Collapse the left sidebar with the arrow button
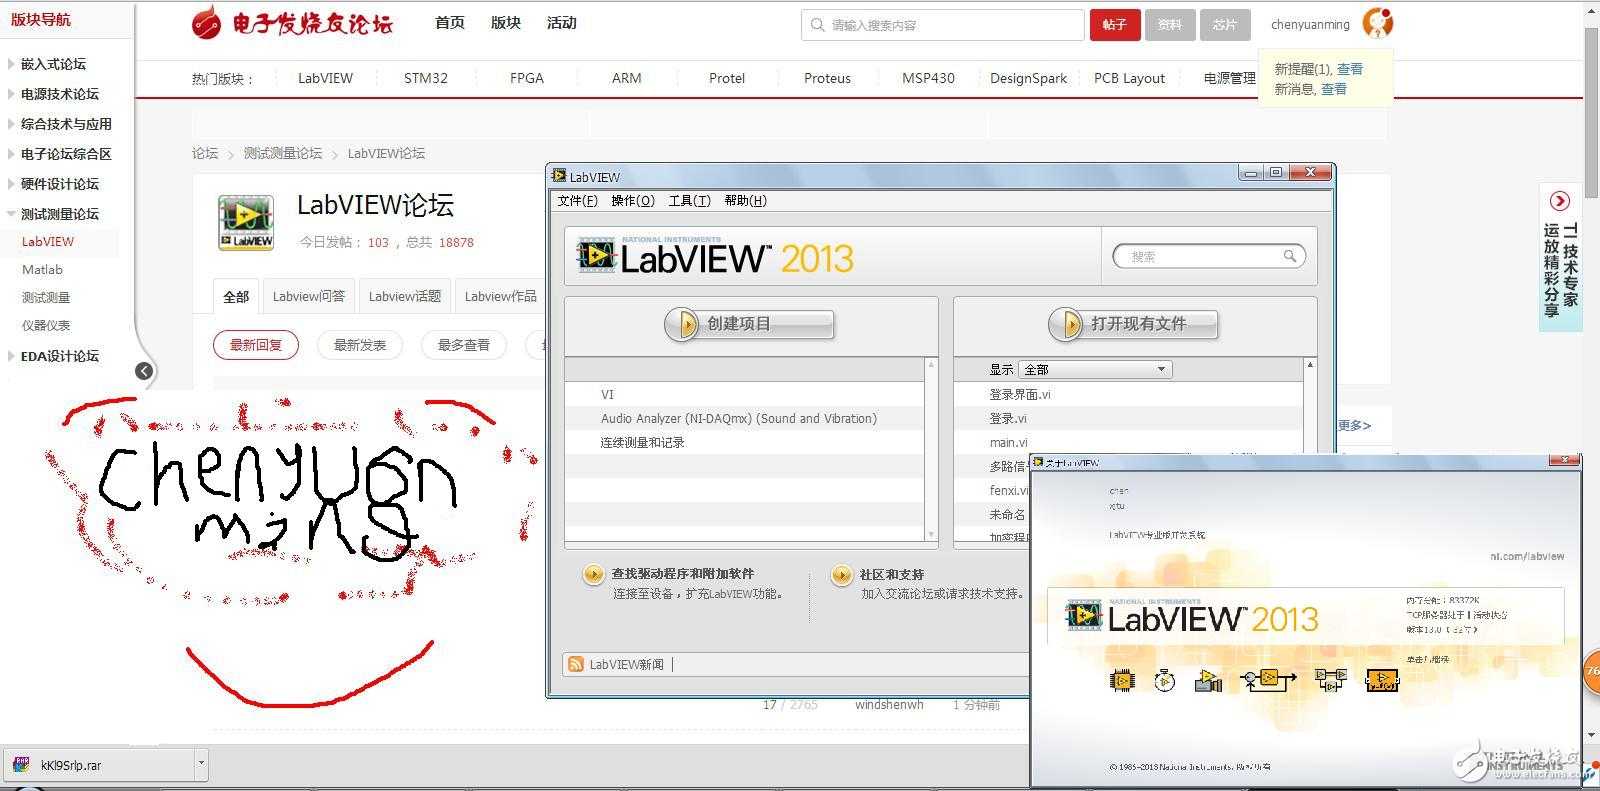The image size is (1600, 791). point(144,371)
